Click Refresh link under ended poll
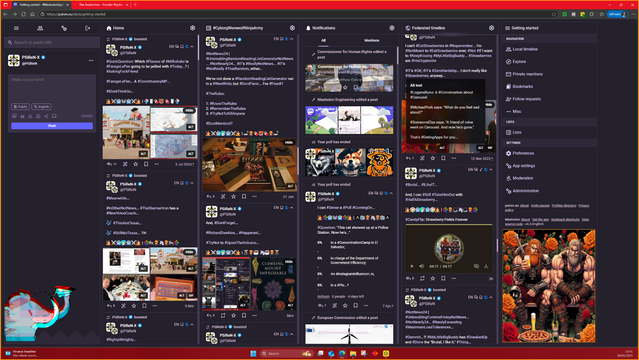The image size is (639, 360). click(323, 296)
